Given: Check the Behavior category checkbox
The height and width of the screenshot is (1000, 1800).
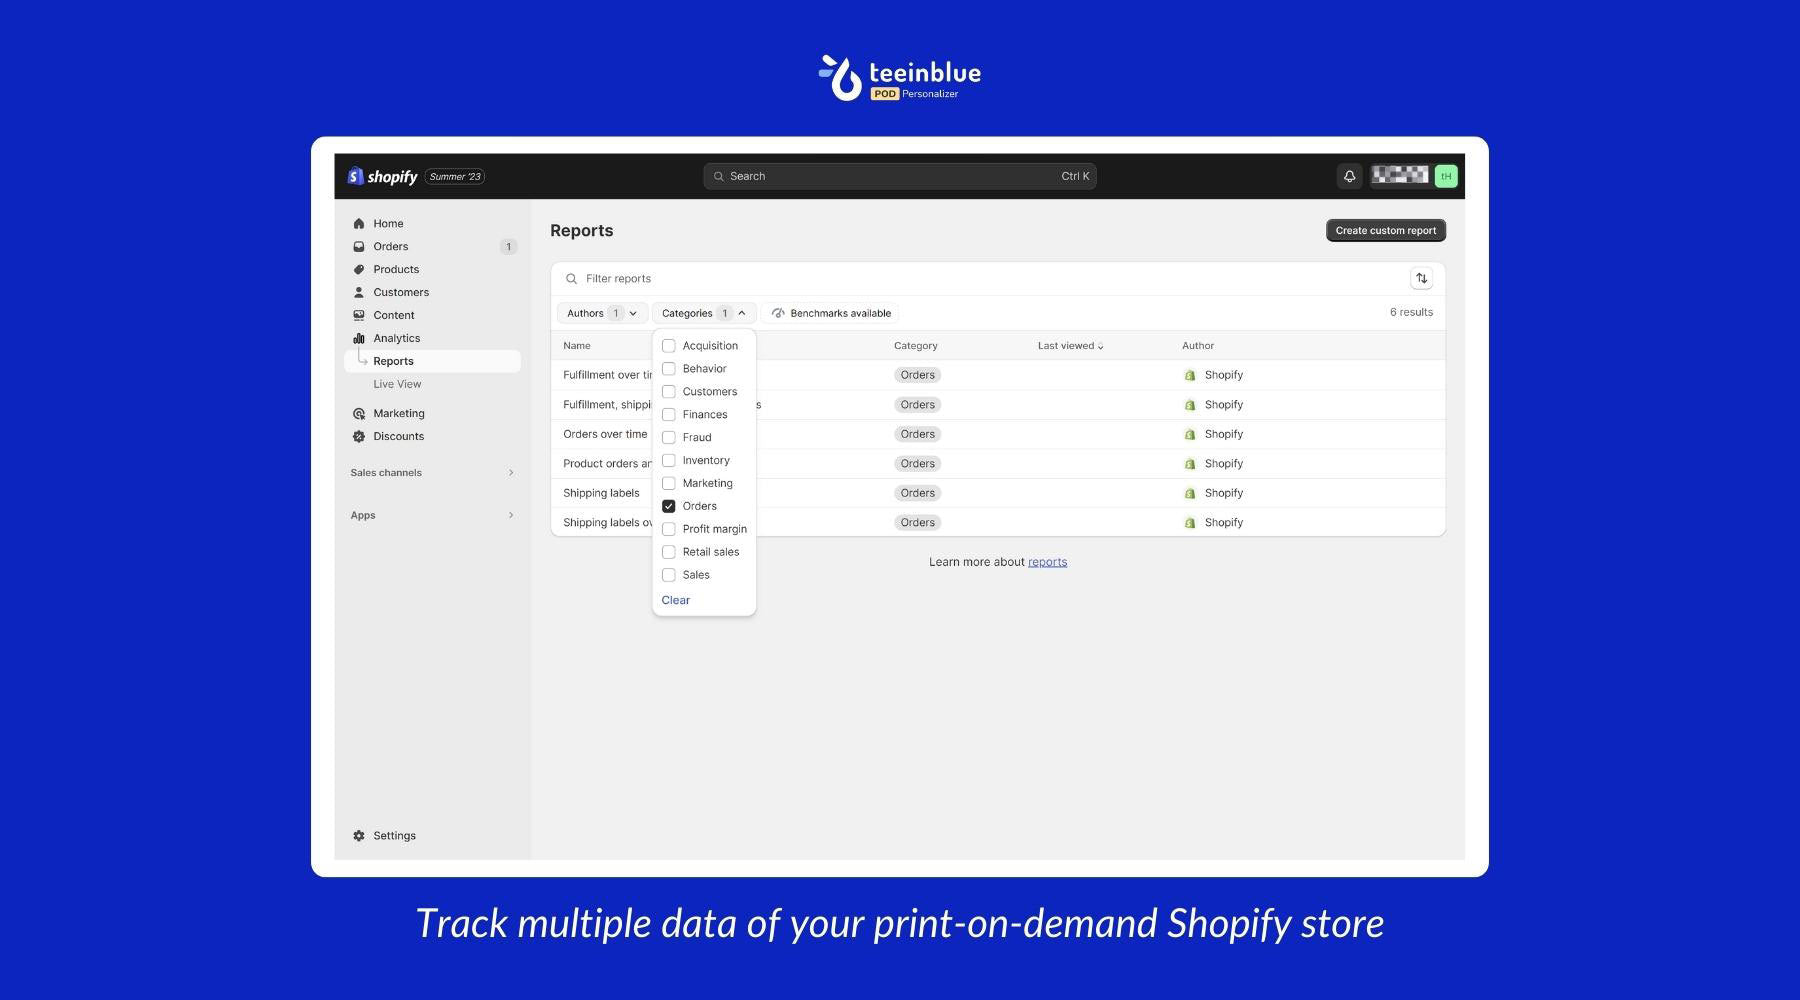Looking at the screenshot, I should click(x=669, y=369).
